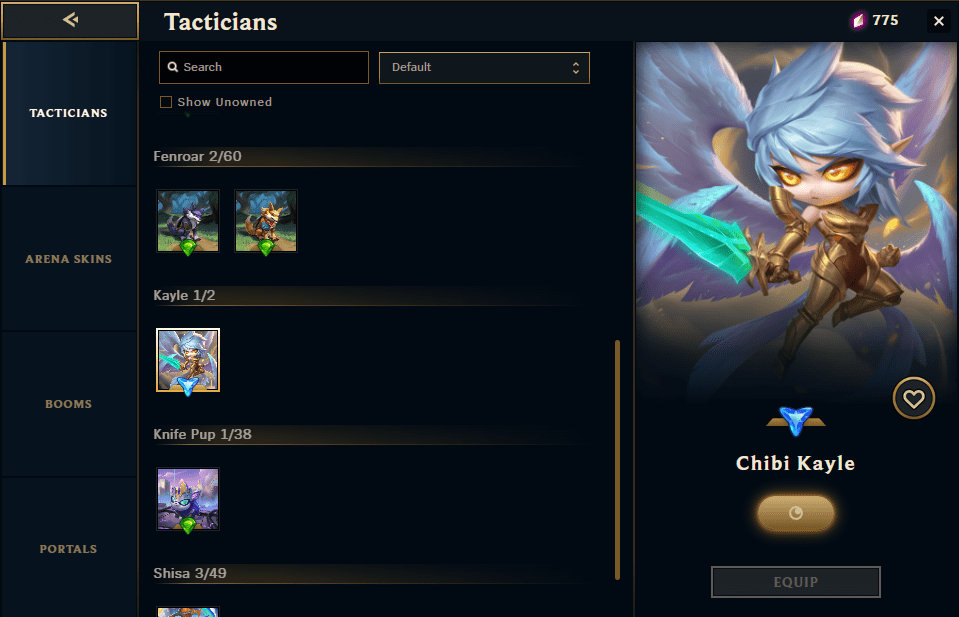The width and height of the screenshot is (959, 617).
Task: Choose the Chibi Kayle thumbnail
Action: tap(188, 360)
